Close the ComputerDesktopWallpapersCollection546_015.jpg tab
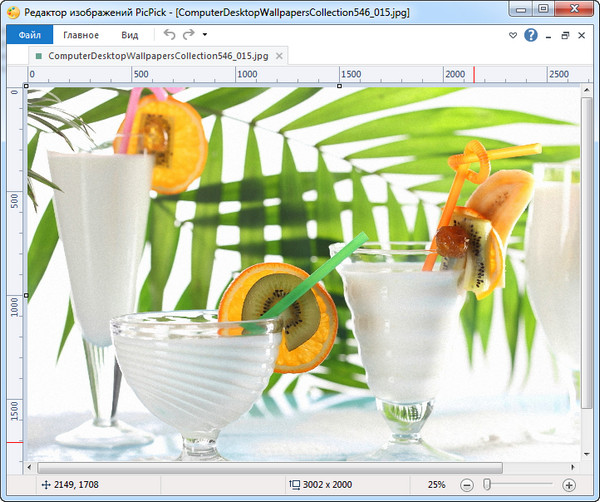This screenshot has width=600, height=502. (279, 58)
